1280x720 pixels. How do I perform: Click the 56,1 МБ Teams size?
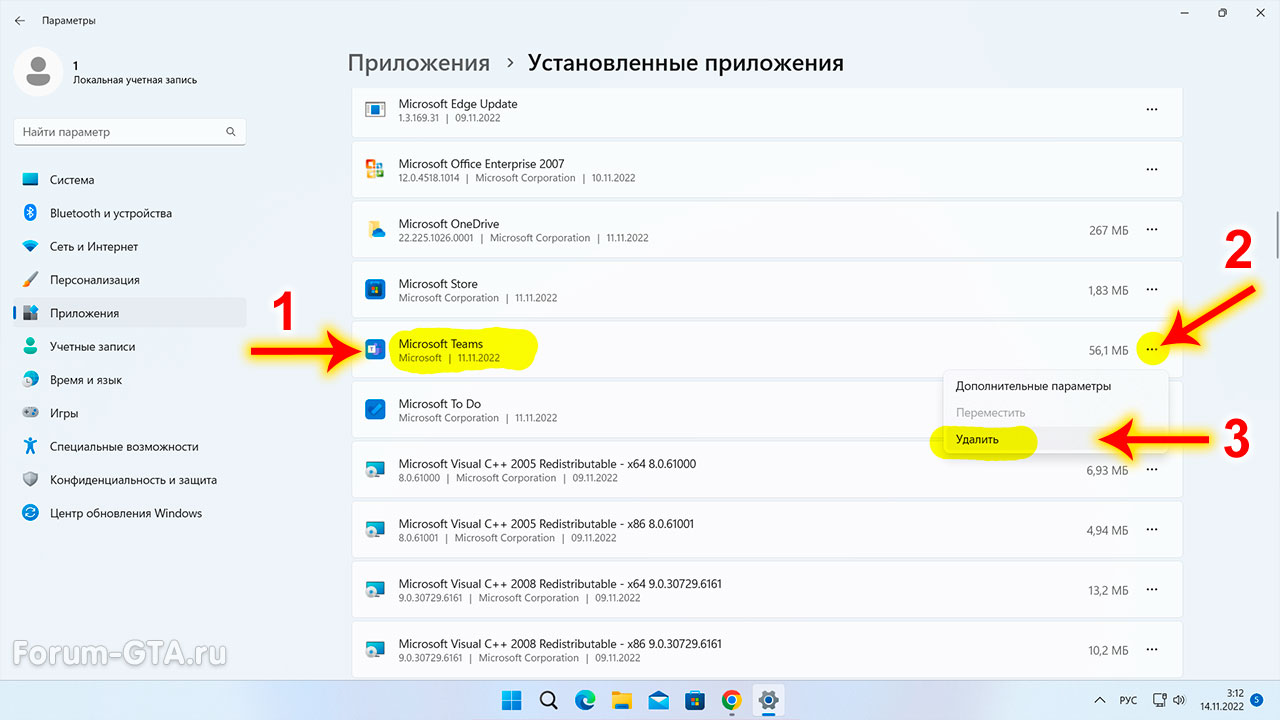click(1108, 351)
